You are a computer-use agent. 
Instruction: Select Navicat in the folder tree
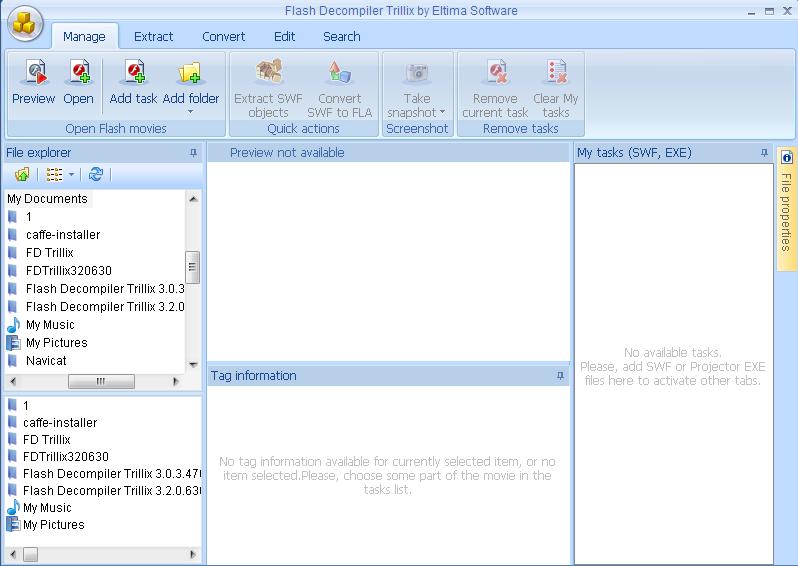(46, 360)
